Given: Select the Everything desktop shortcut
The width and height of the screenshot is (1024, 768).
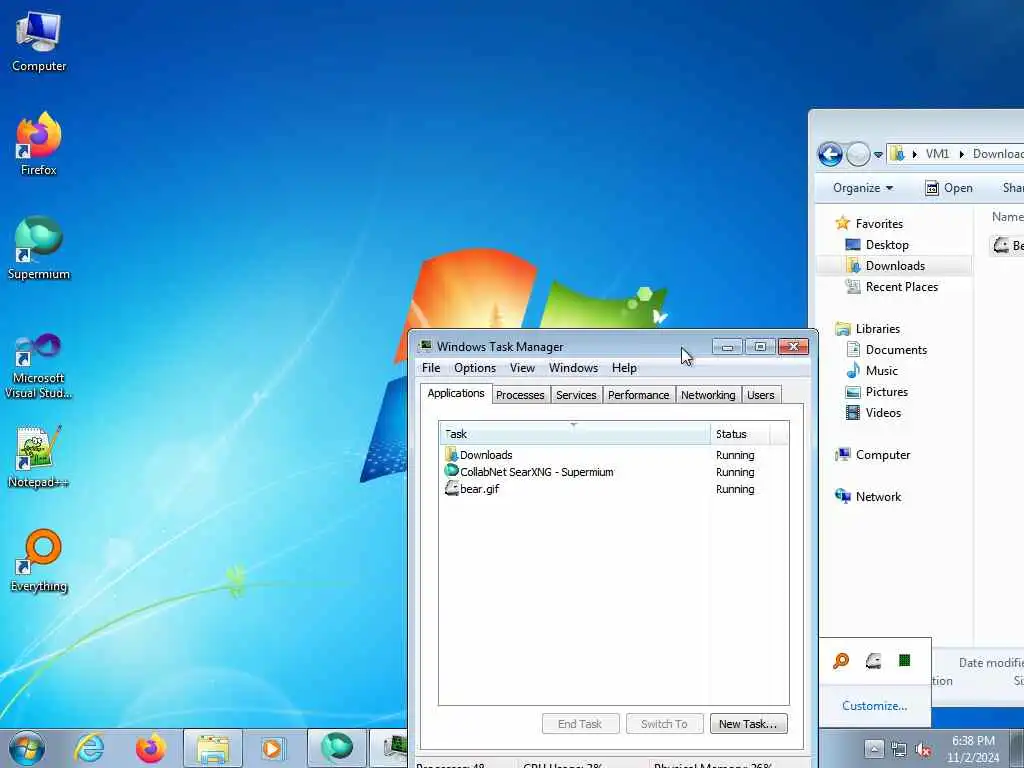Looking at the screenshot, I should 39,560.
